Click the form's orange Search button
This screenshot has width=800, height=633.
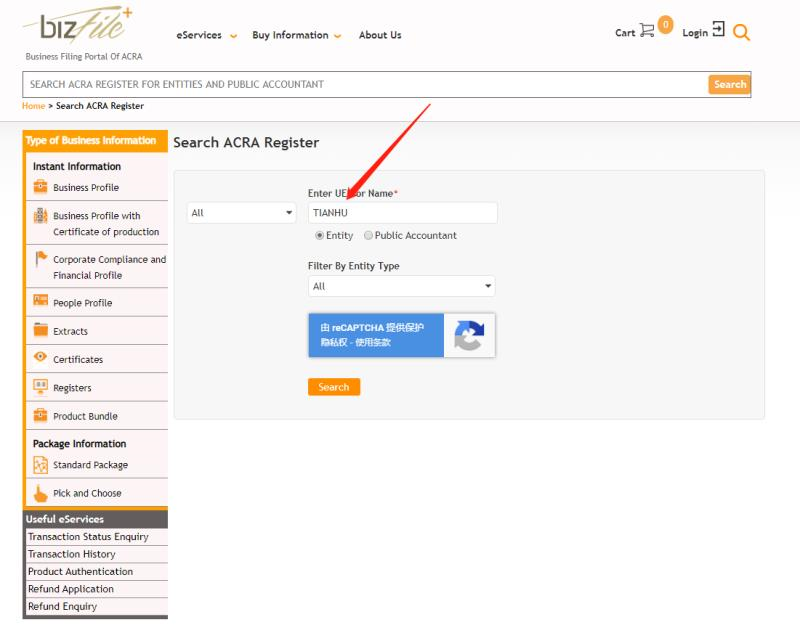[334, 387]
